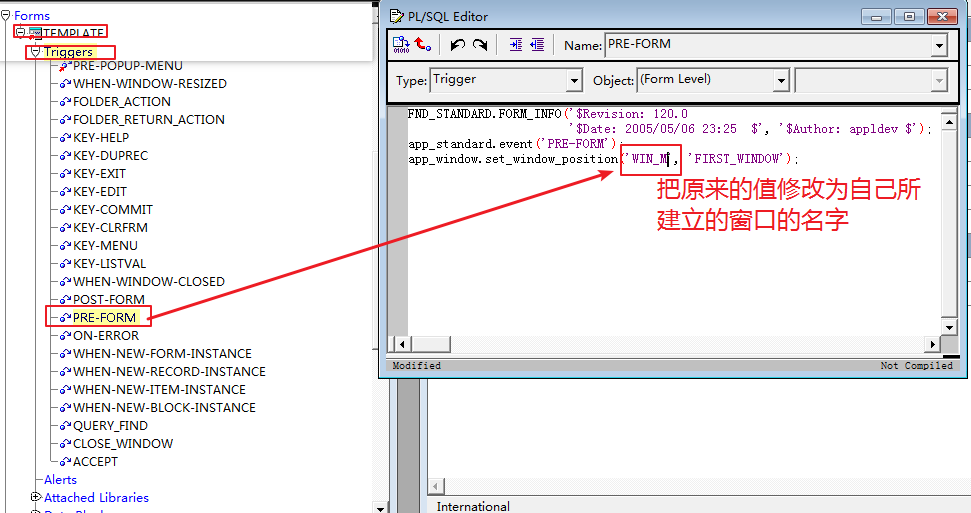
Task: Select the KEY-DUPREC trigger
Action: click(x=110, y=156)
